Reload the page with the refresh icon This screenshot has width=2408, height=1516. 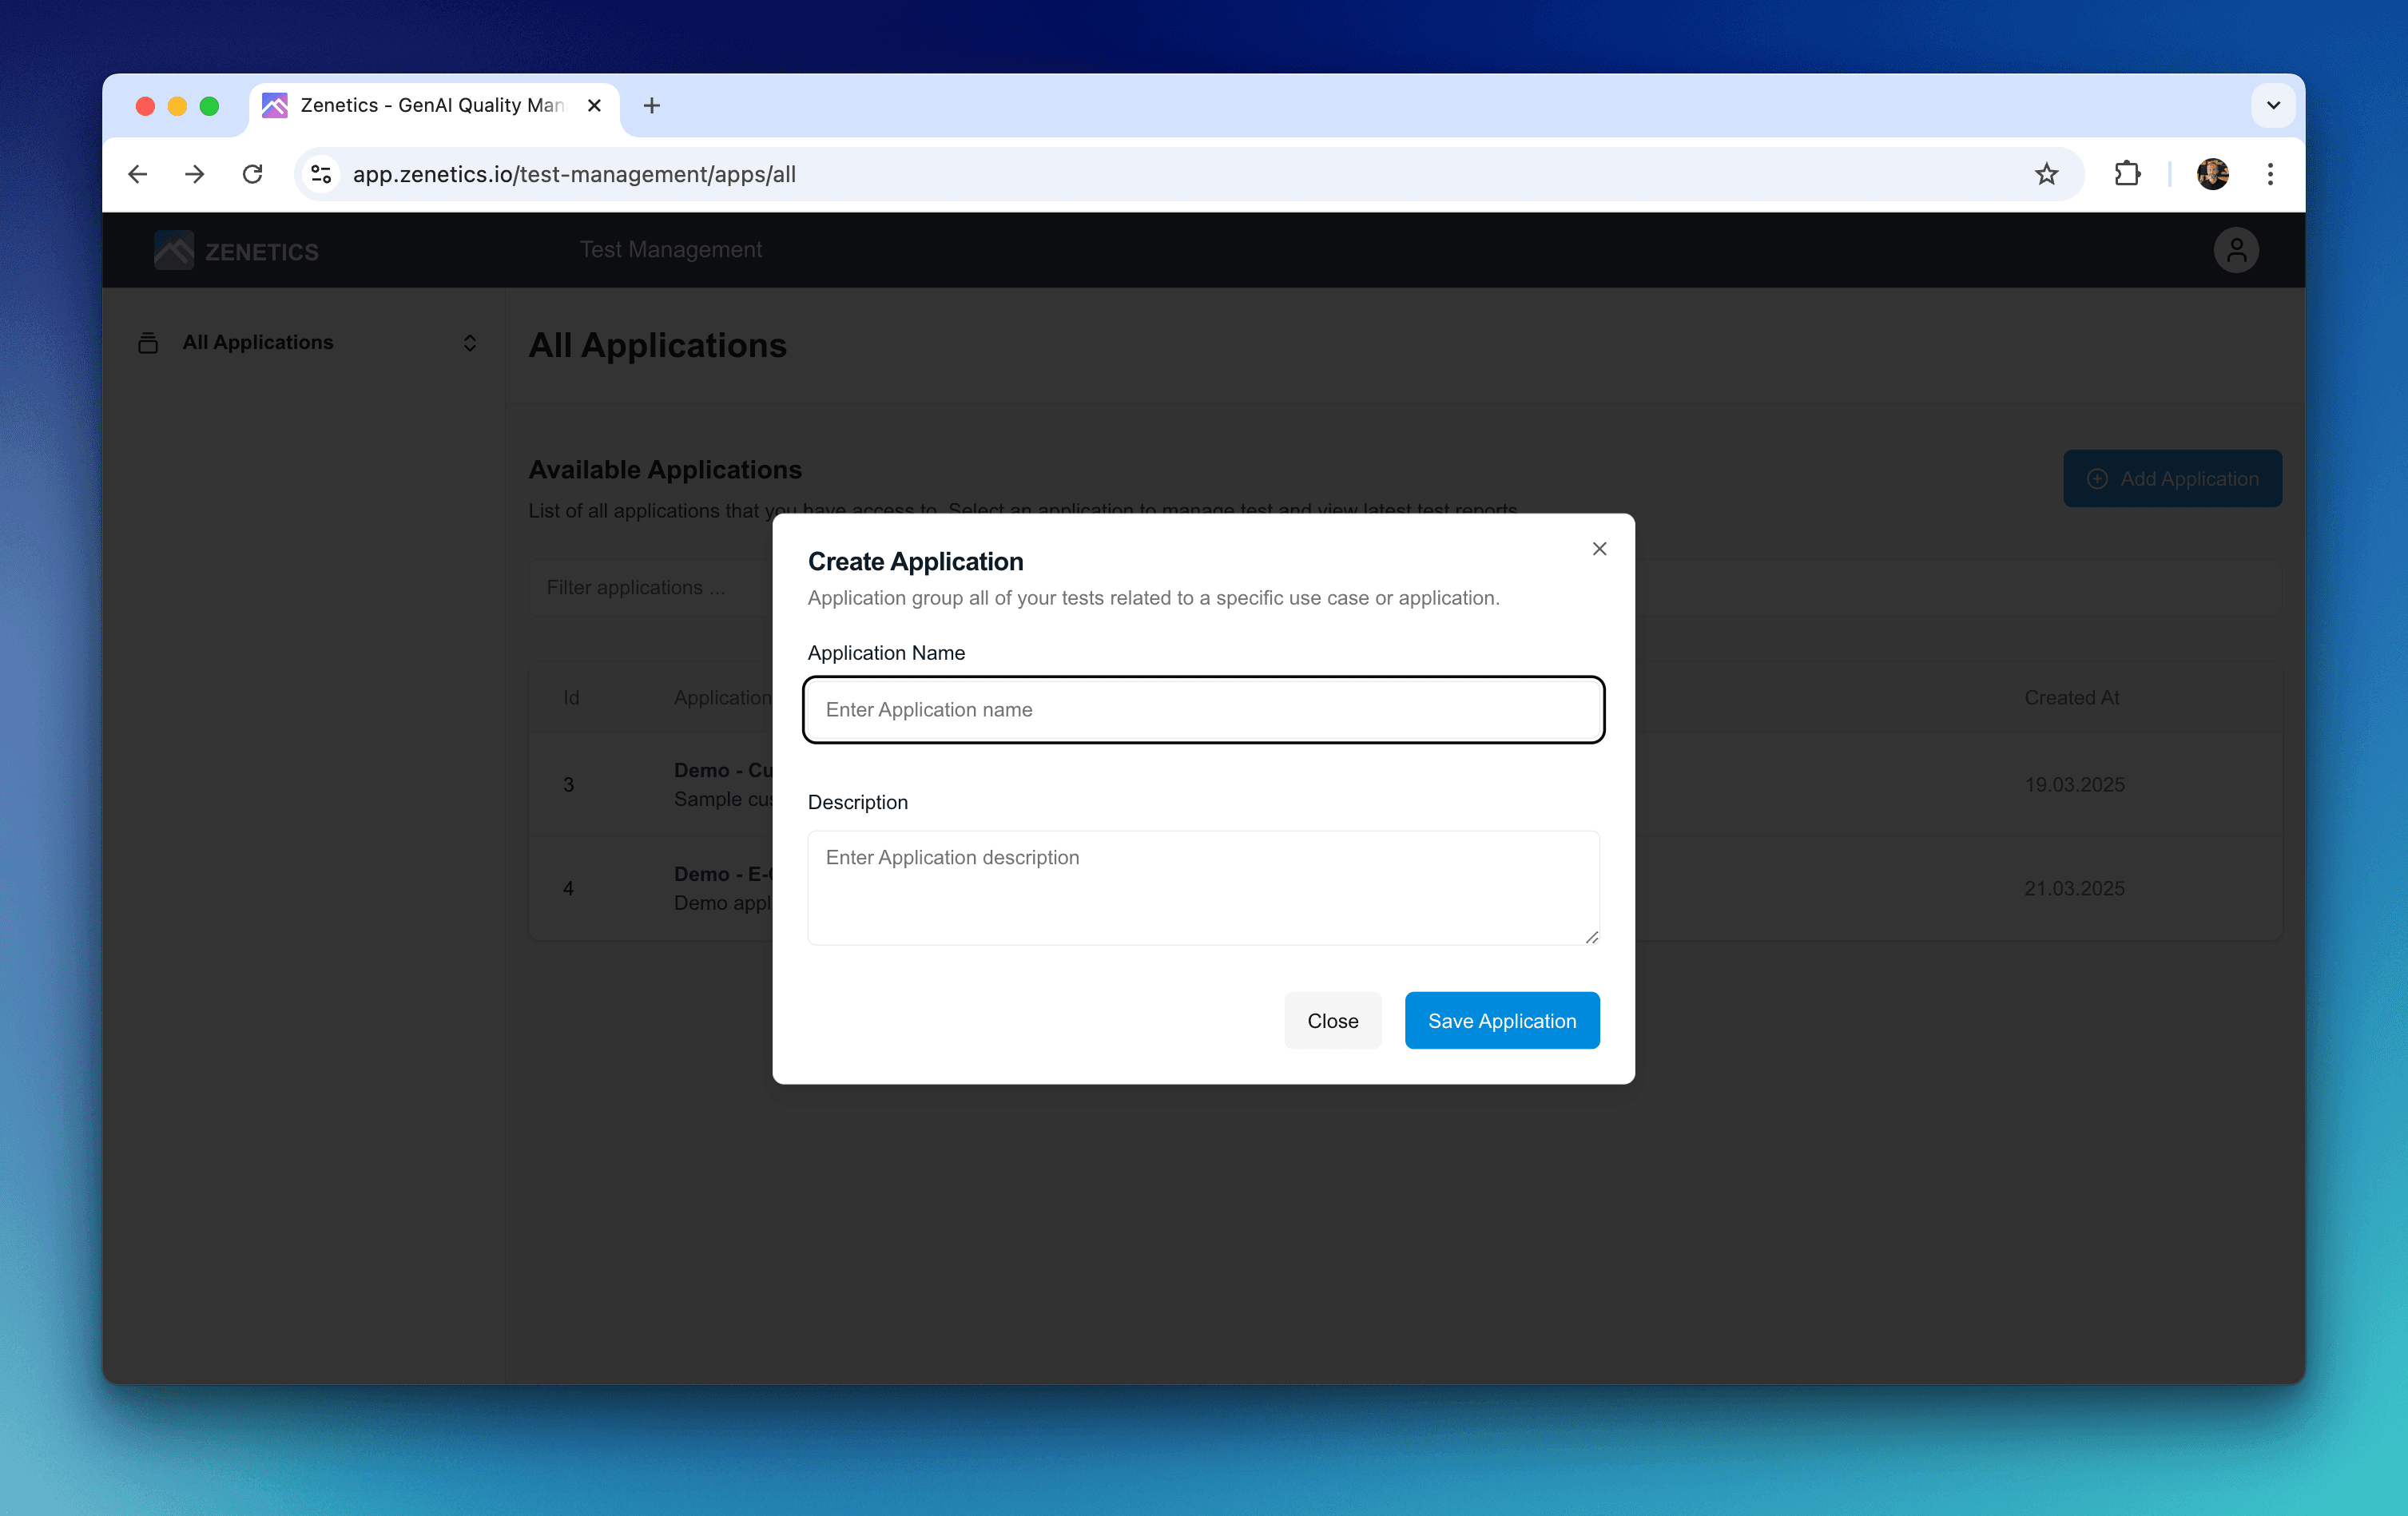point(252,174)
